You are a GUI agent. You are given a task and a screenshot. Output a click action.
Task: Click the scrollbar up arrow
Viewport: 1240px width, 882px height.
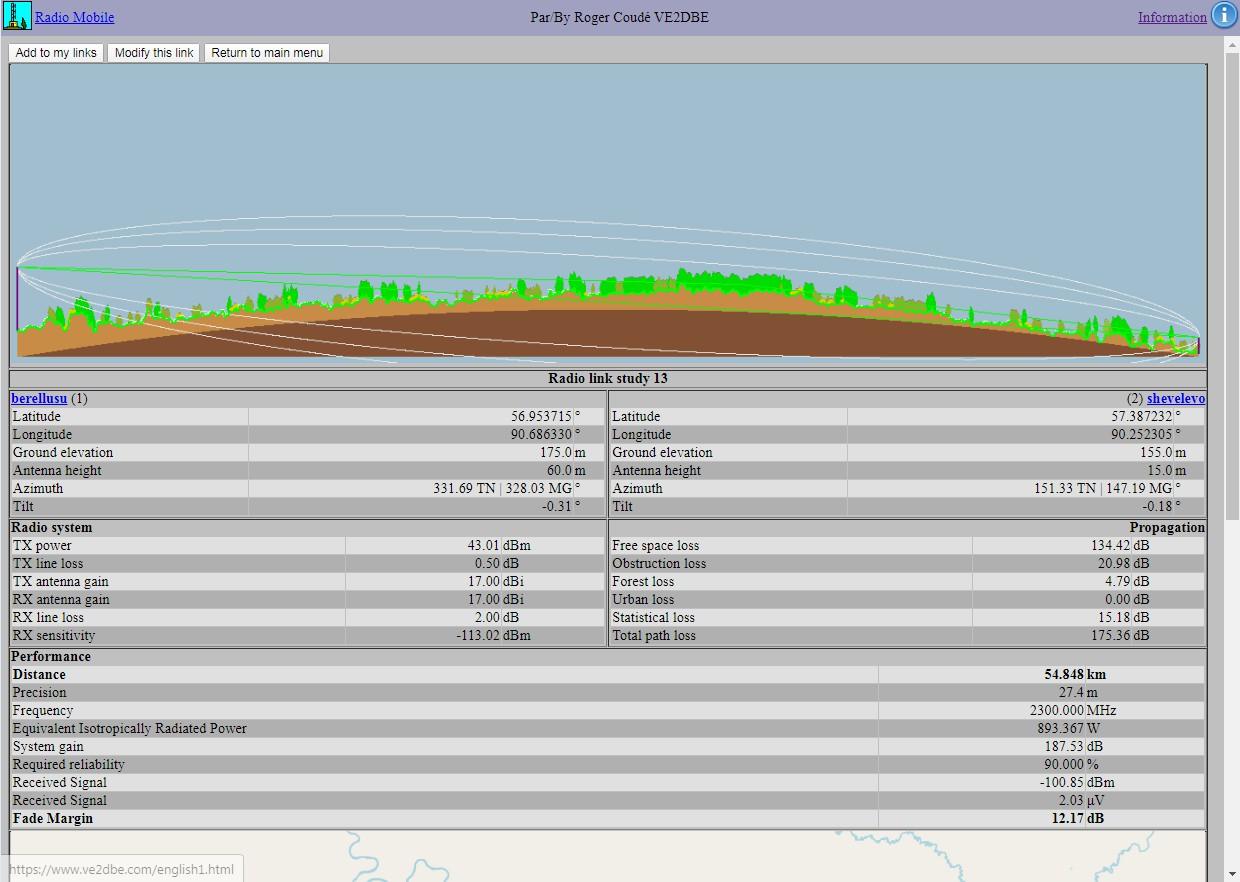(1231, 45)
